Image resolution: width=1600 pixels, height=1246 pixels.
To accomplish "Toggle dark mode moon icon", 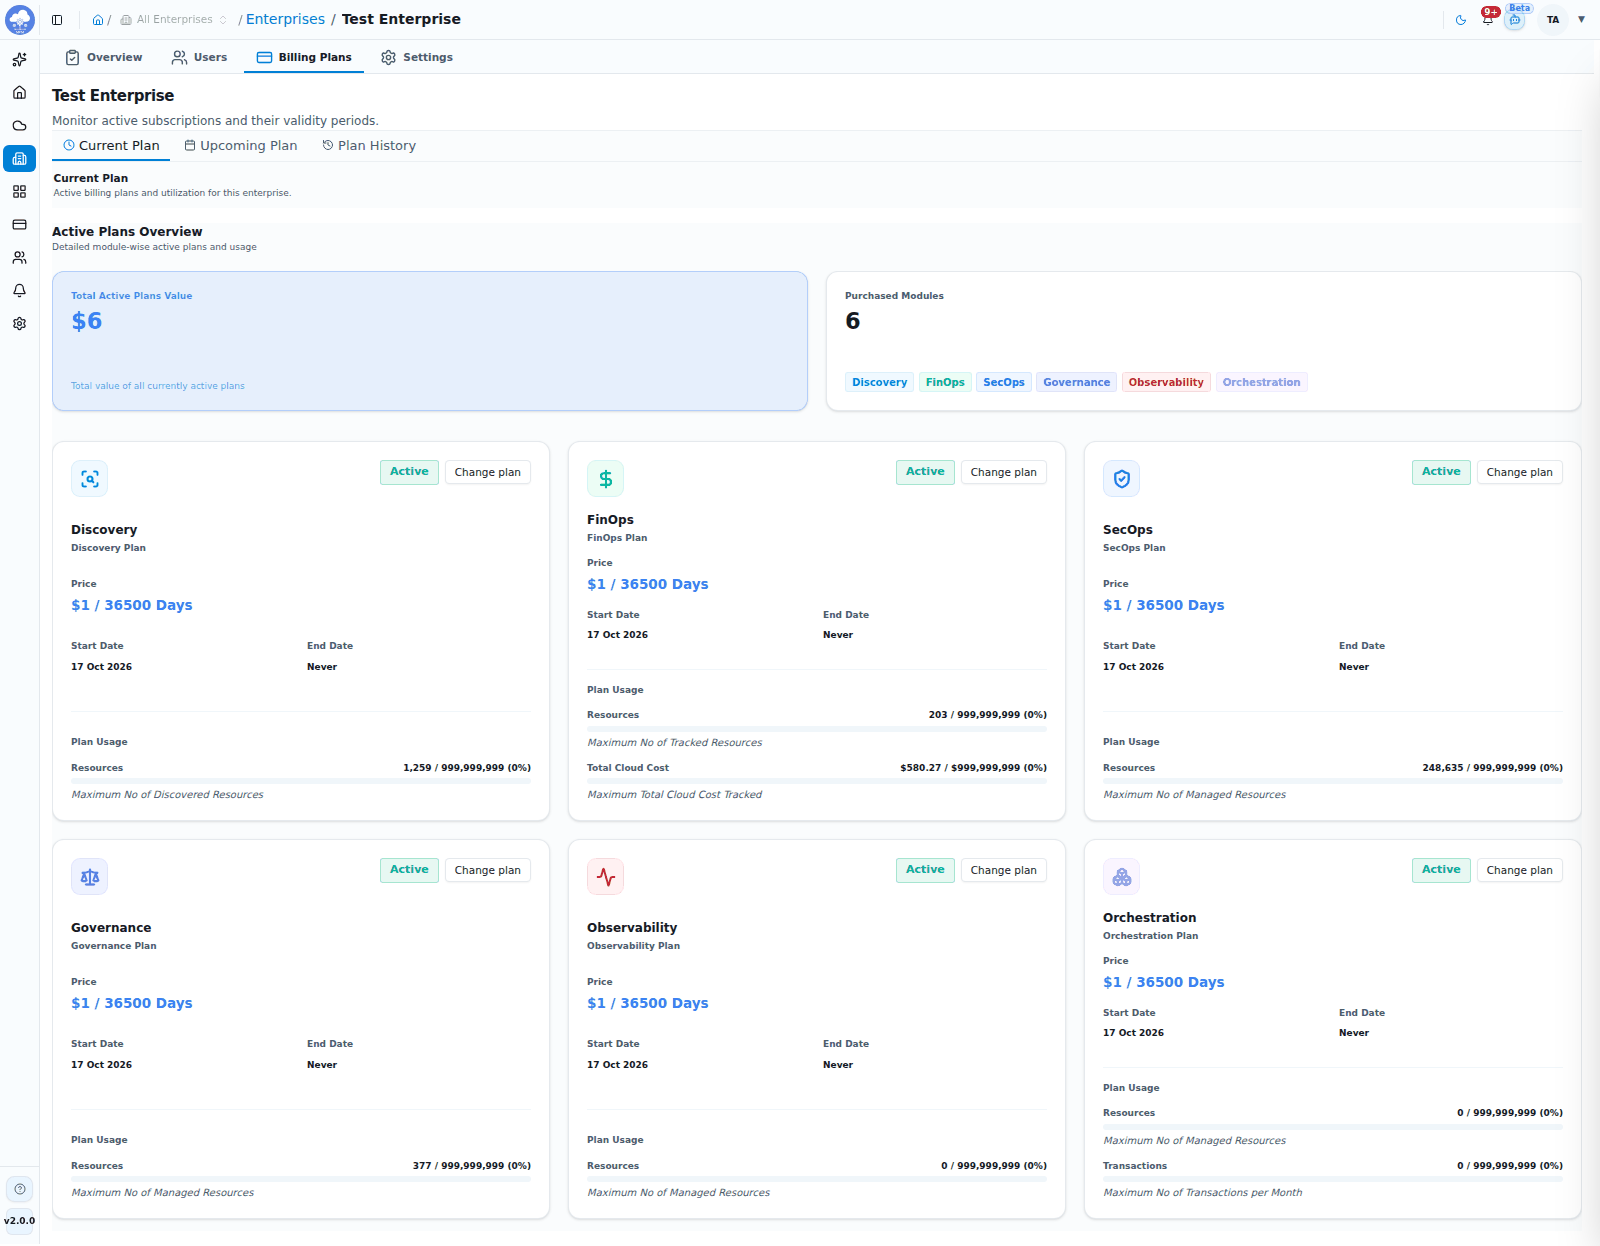I will [1461, 20].
